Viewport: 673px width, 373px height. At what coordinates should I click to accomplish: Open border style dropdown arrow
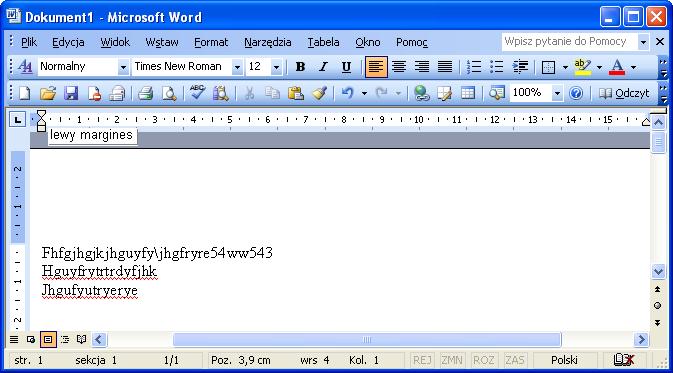coord(565,67)
